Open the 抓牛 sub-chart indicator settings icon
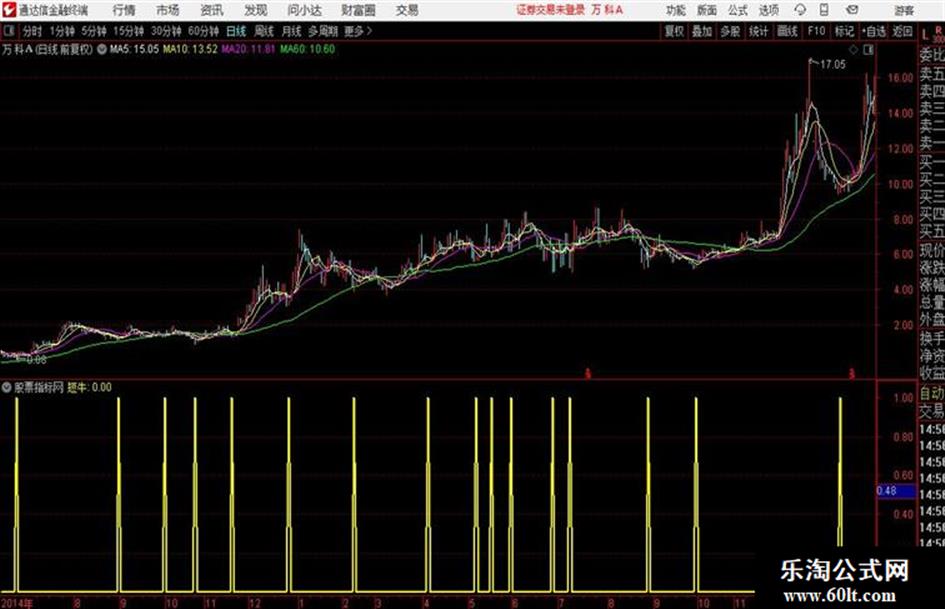This screenshot has height=609, width=945. pos(7,387)
